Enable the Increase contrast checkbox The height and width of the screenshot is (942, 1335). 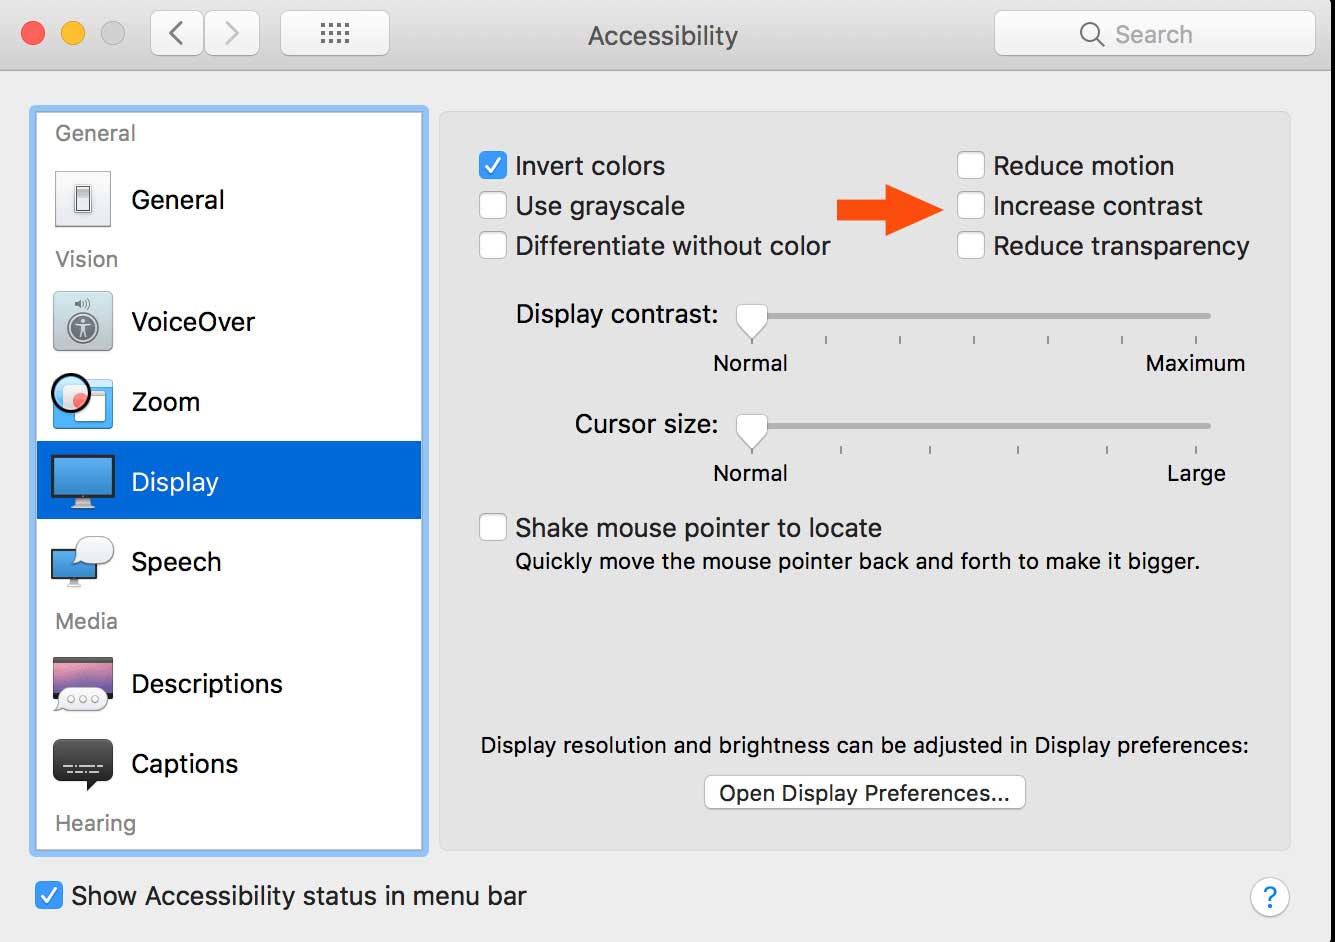[x=971, y=205]
